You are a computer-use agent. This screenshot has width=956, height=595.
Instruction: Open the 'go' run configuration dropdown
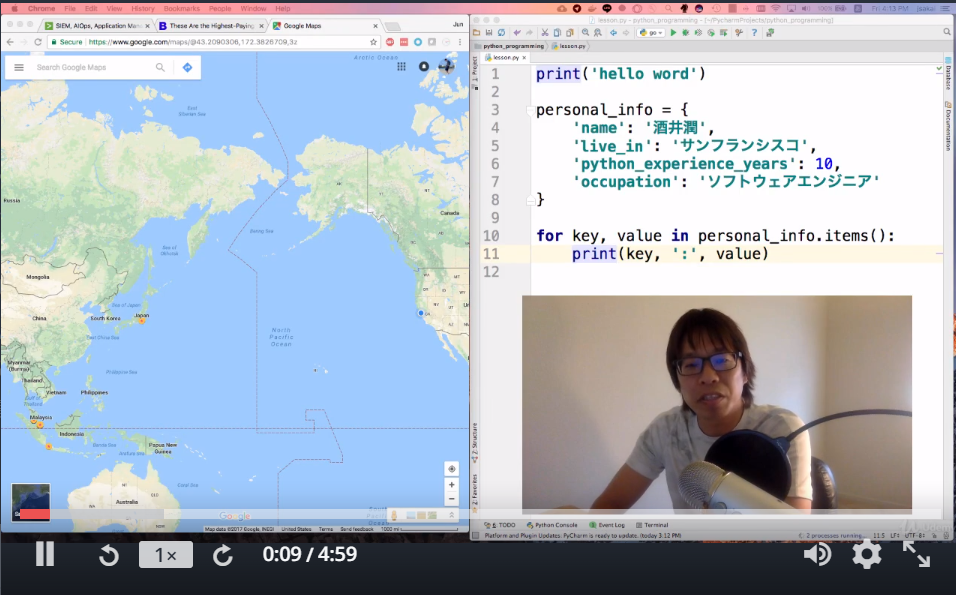click(x=650, y=33)
